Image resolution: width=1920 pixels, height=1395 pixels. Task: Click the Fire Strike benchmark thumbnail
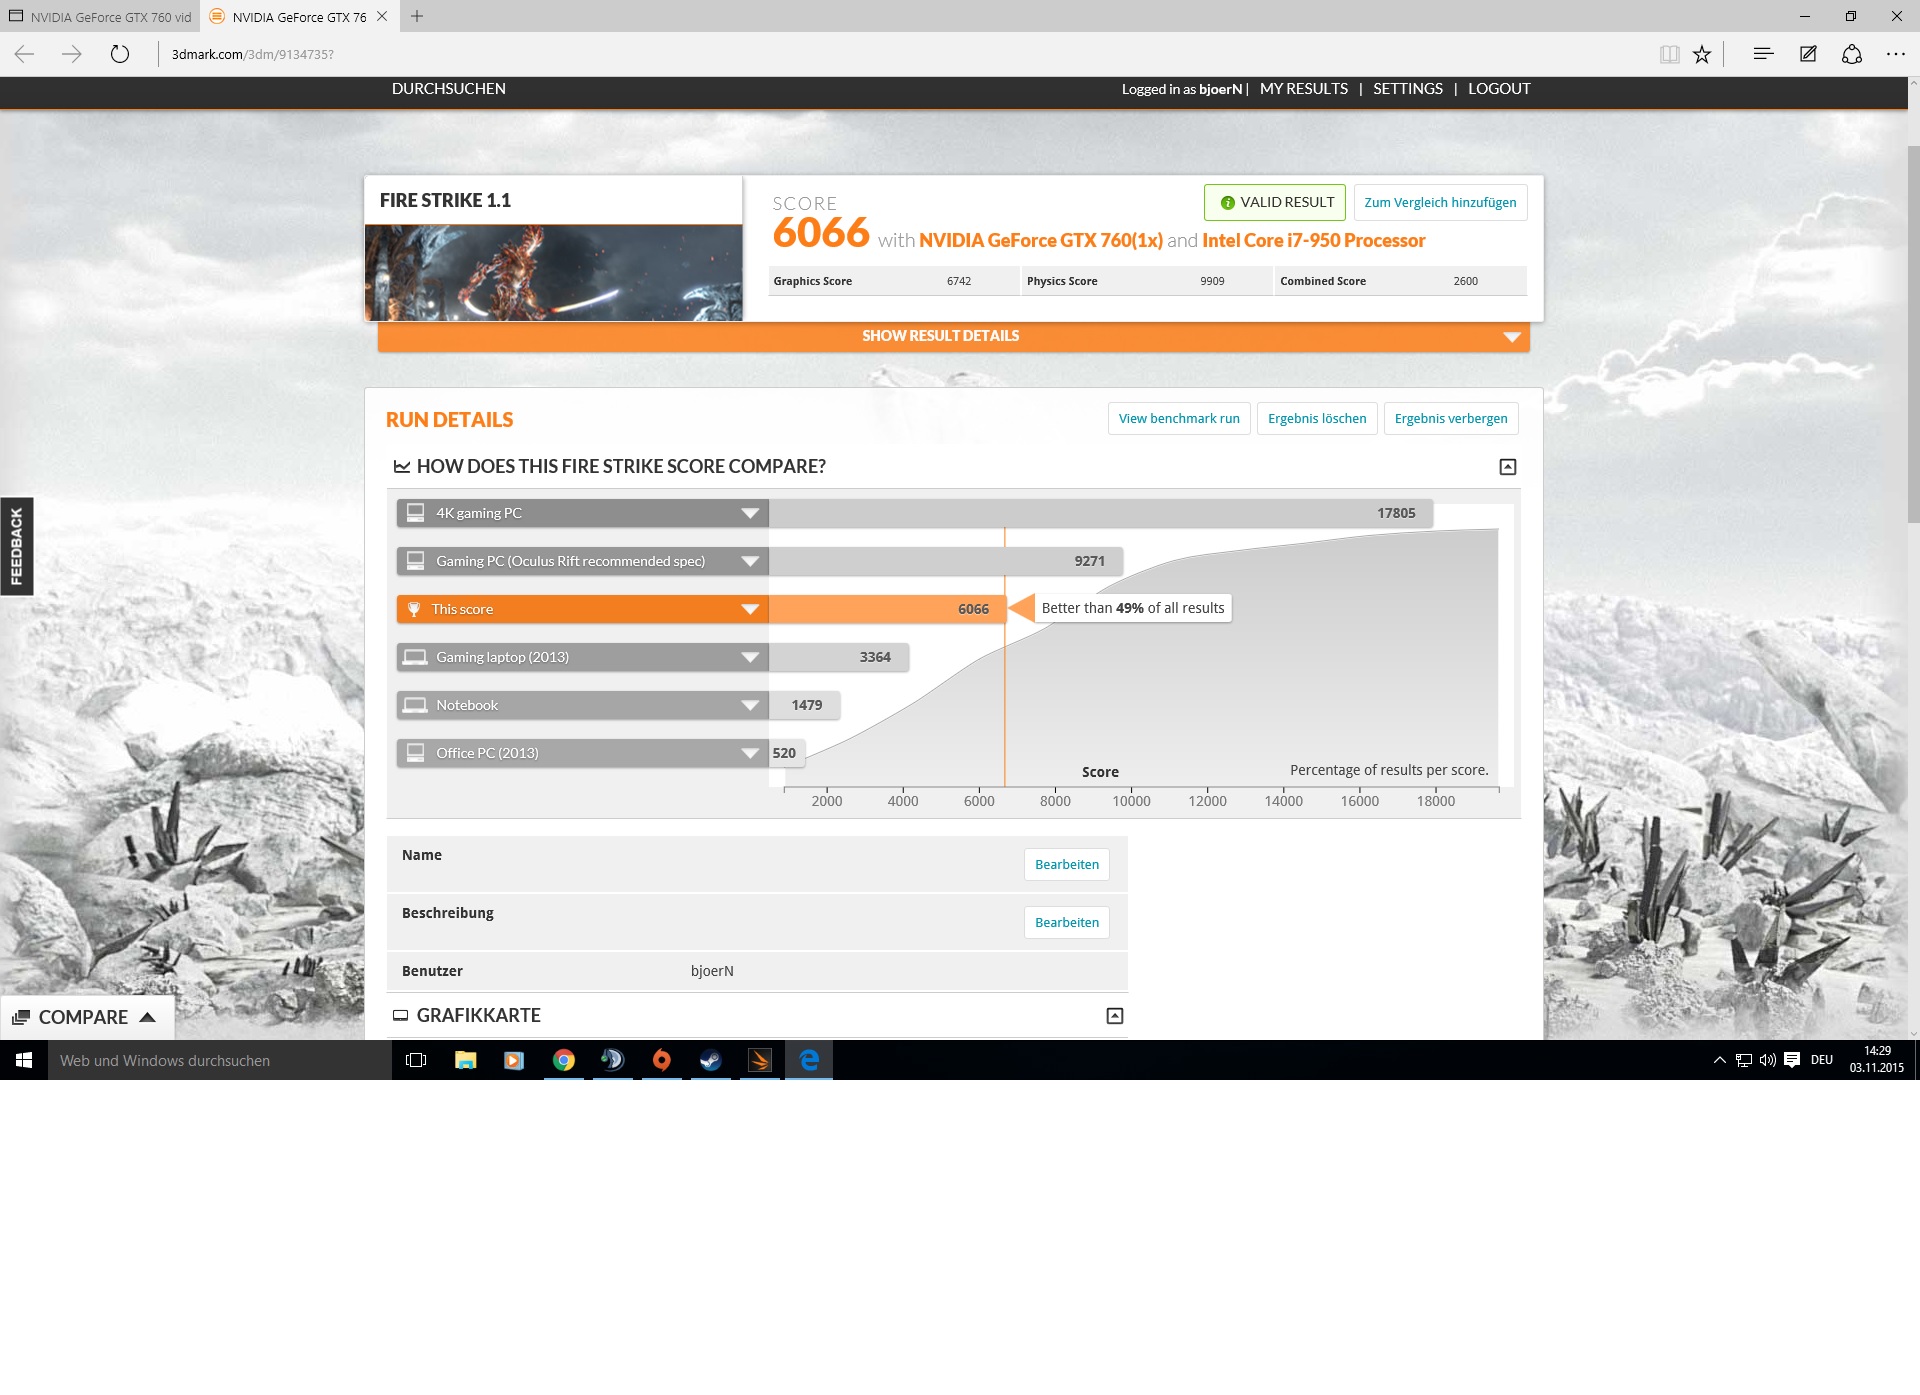[553, 272]
